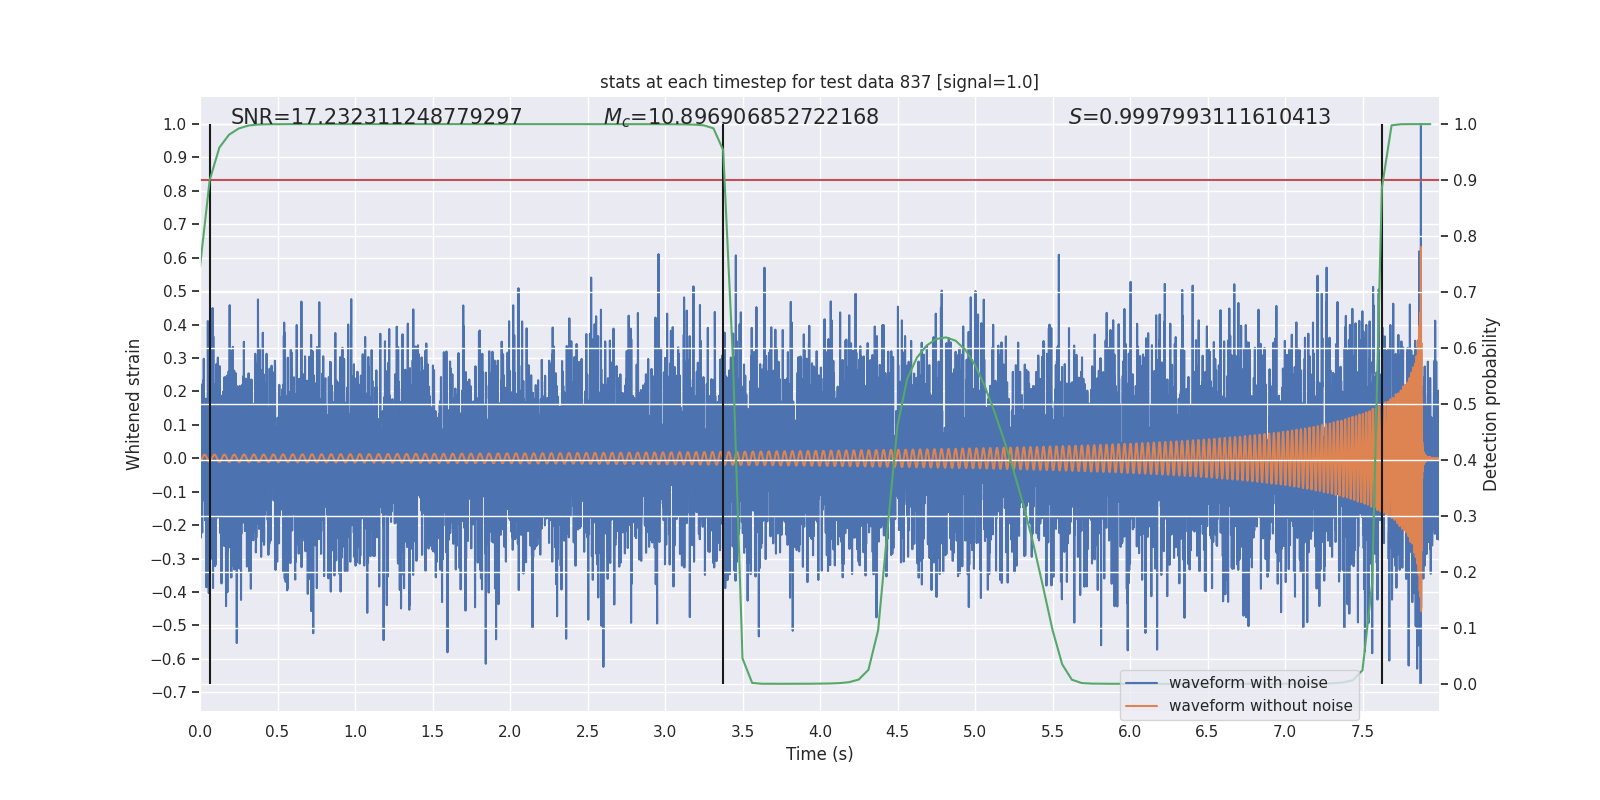Click the 5.5 tick on the Time axis
This screenshot has width=1600, height=800.
(1052, 731)
